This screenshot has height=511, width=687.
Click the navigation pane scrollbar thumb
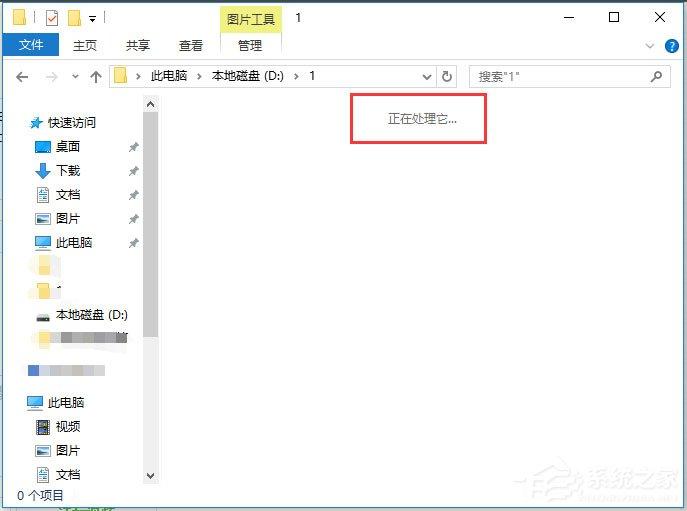click(150, 224)
